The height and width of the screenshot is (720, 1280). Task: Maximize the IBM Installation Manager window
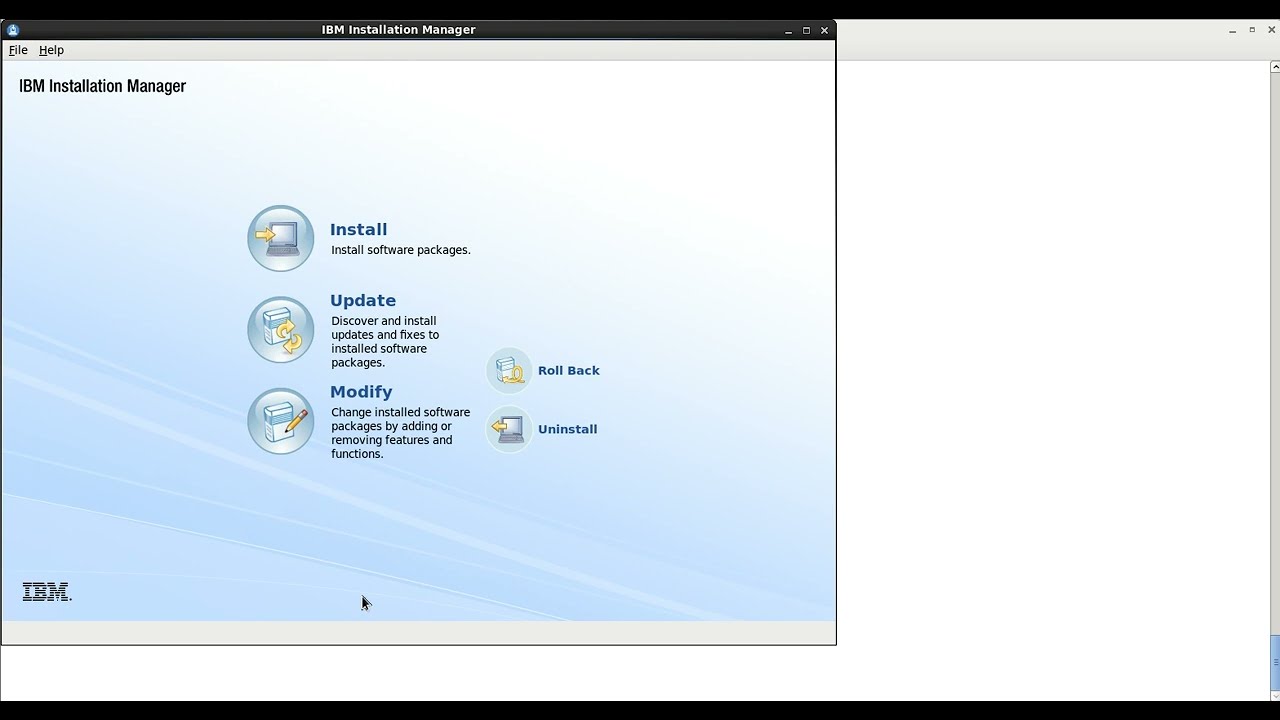806,30
